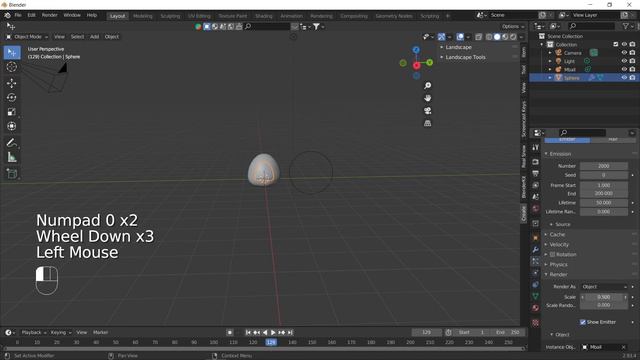Switch to the Modeling workspace tab
The image size is (640, 360).
click(x=143, y=16)
